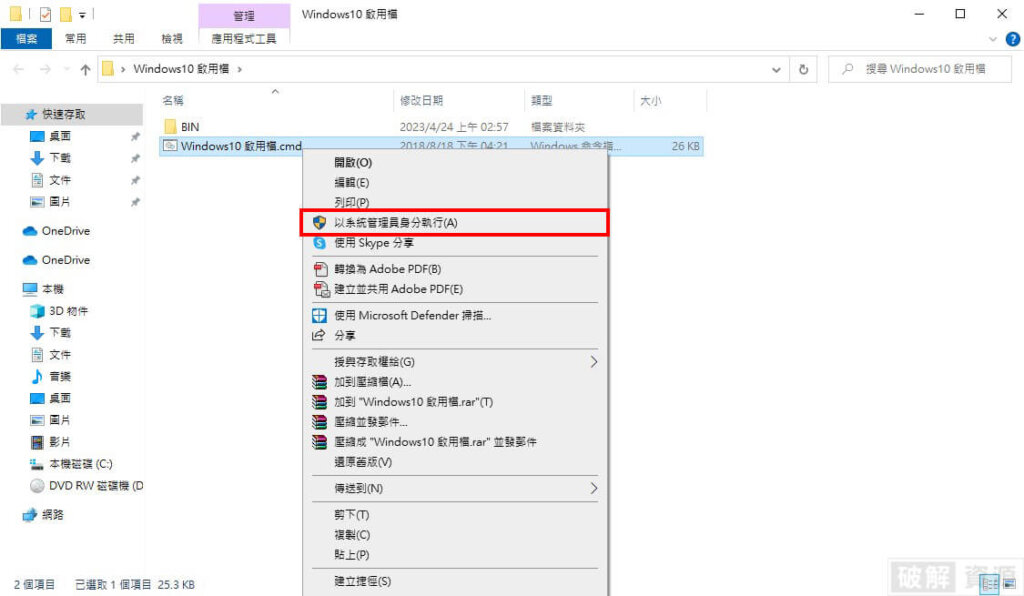Click the New Folder icon in the title bar
Viewport: 1024px width, 596px height.
pos(65,14)
